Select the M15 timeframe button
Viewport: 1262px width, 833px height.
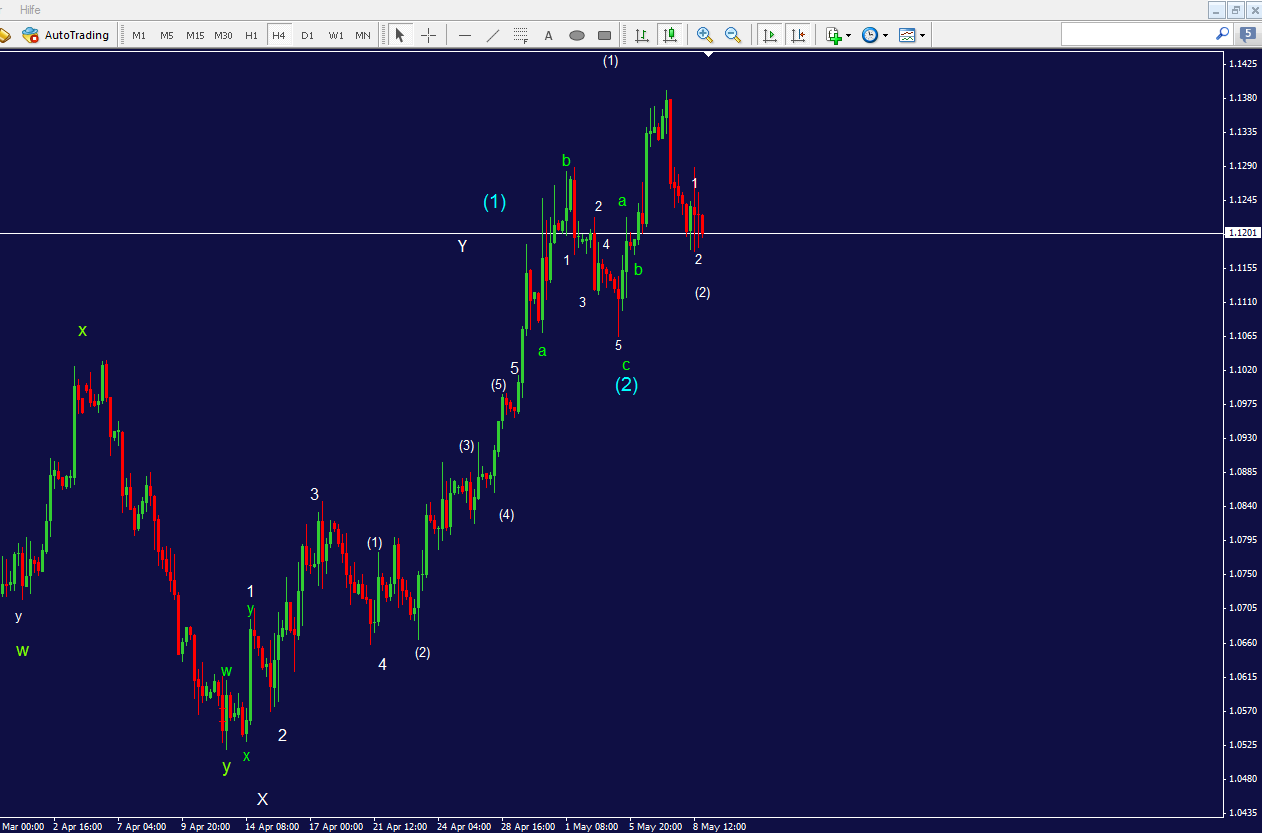tap(195, 35)
